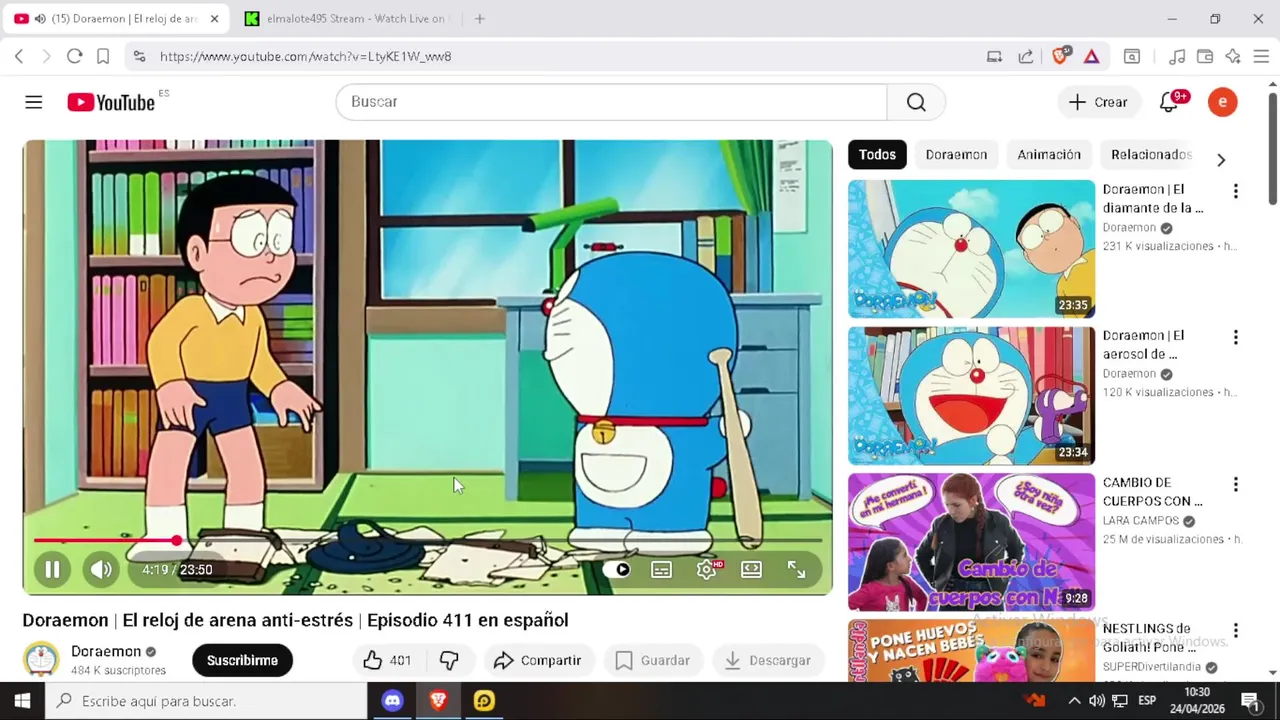Screen dimensions: 1280x720
Task: Click the install/cast screen icon in address bar
Action: coord(994,57)
